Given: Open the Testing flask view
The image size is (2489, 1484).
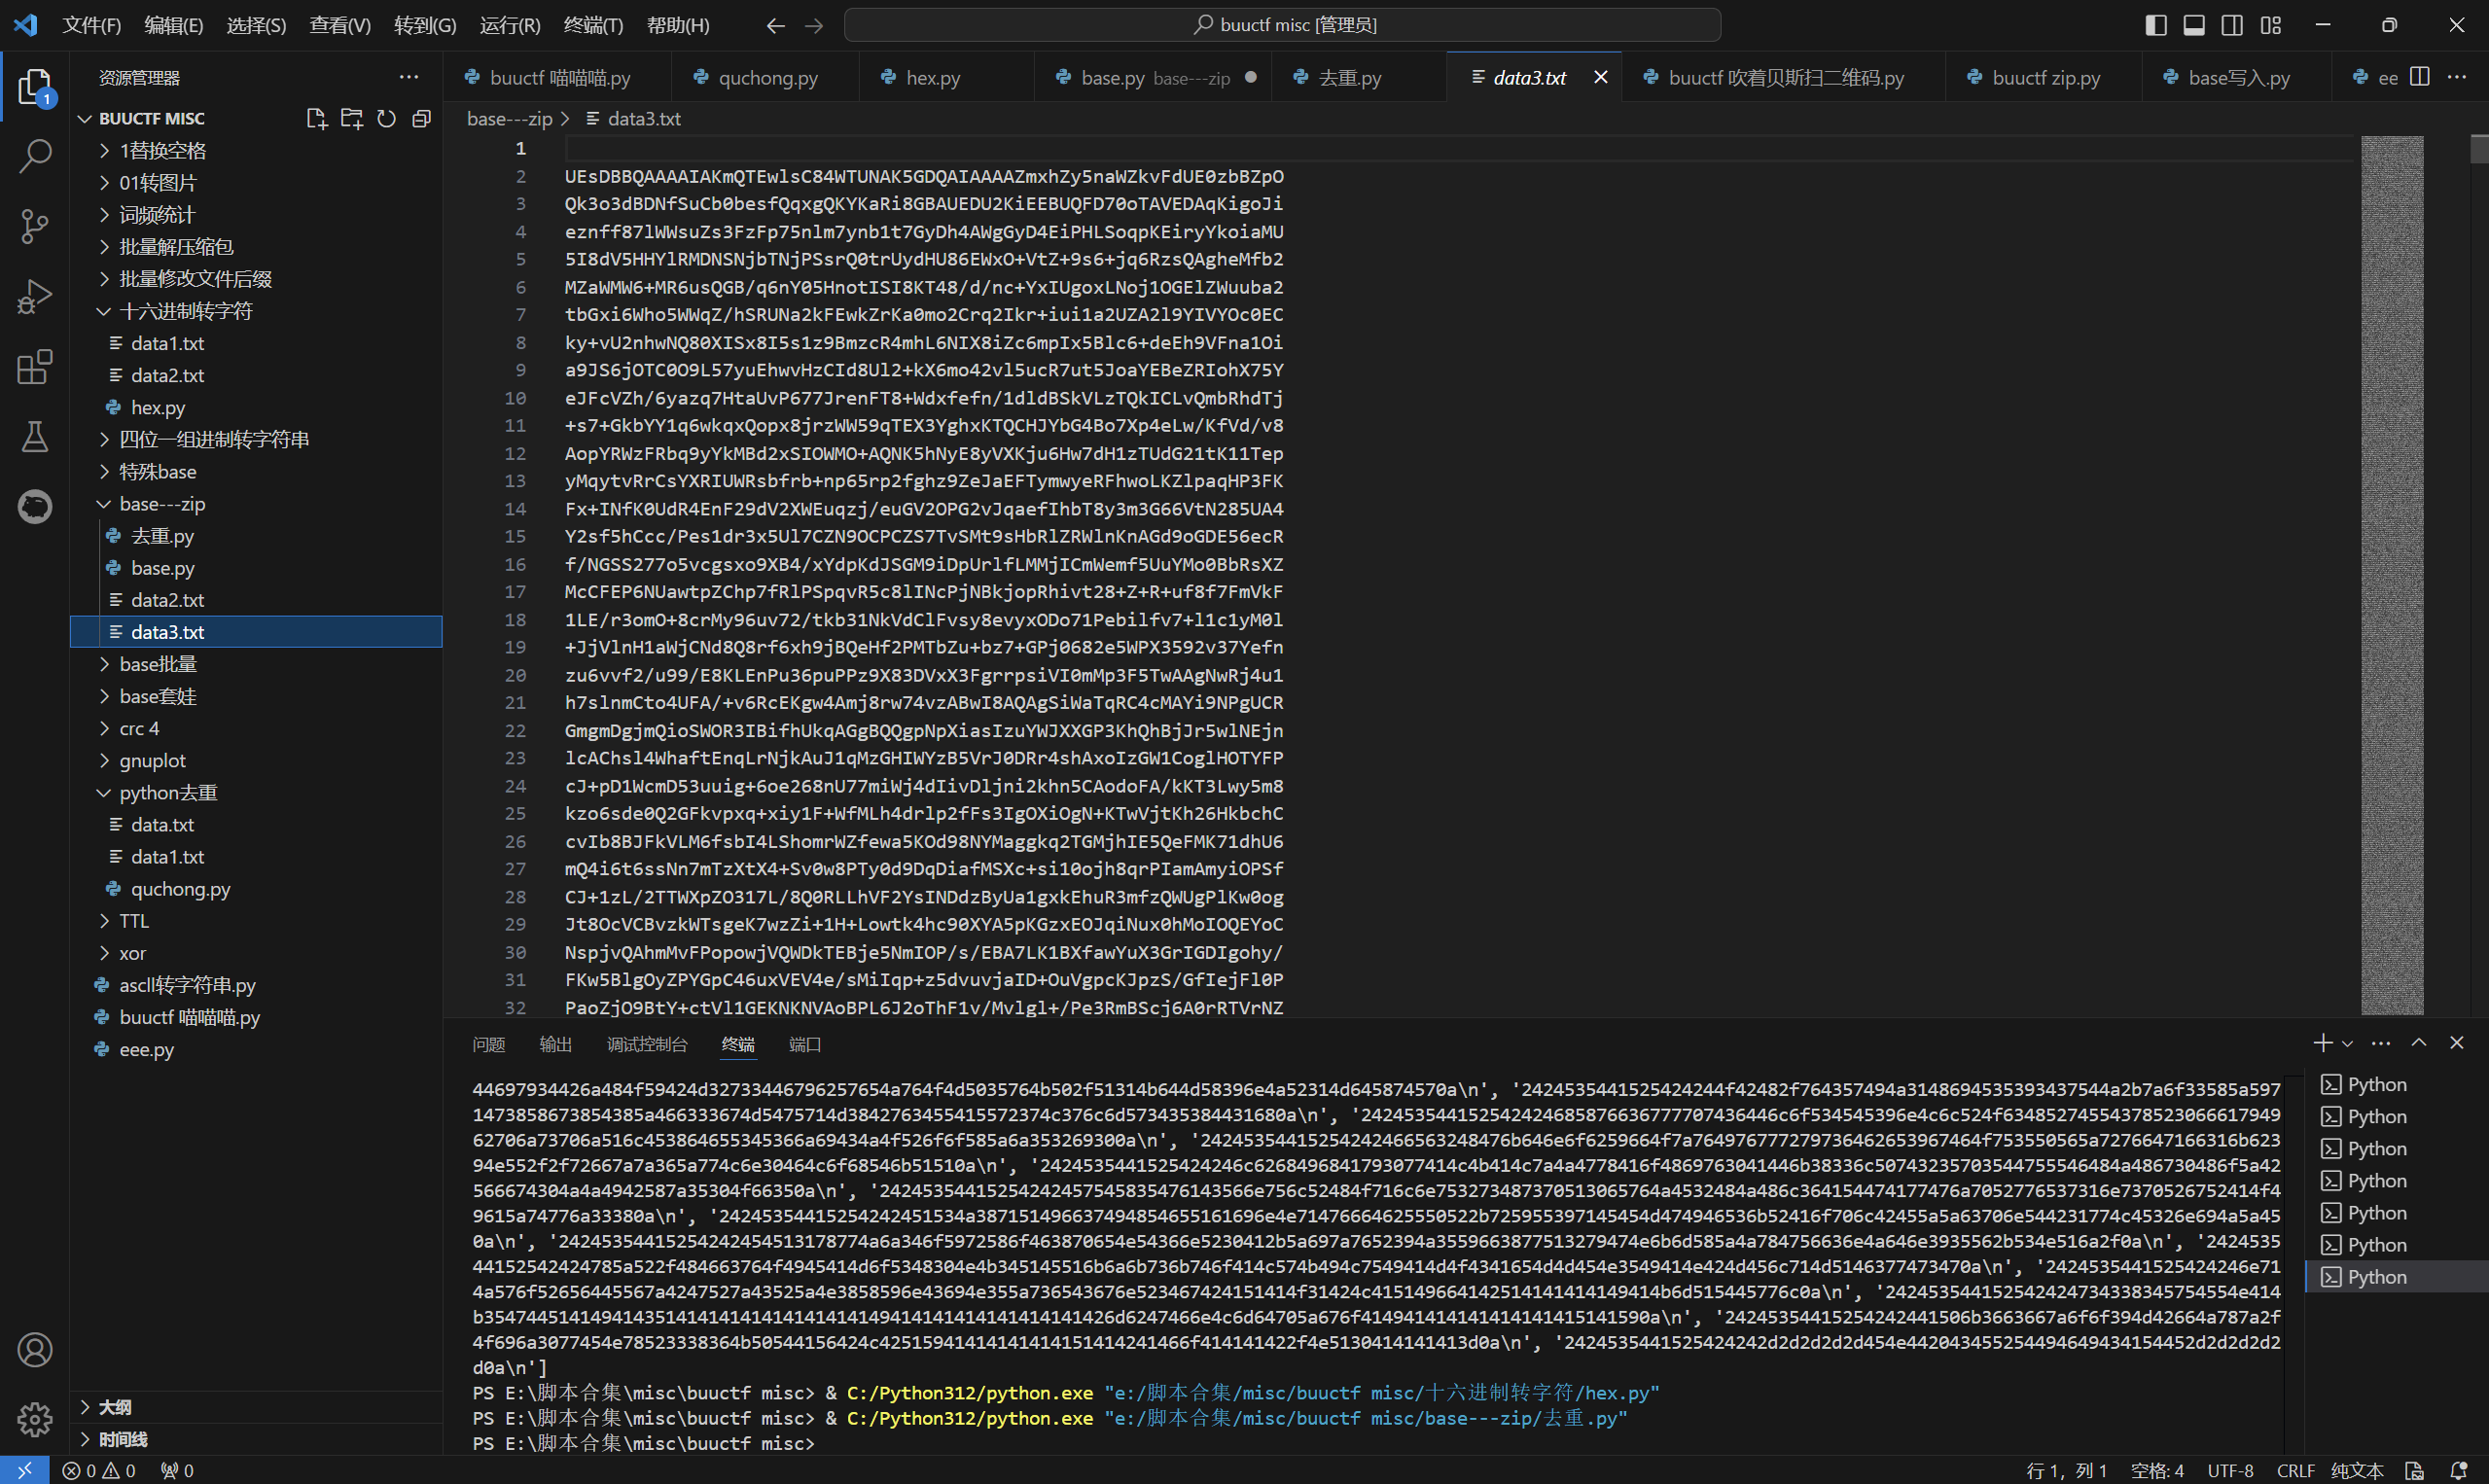Looking at the screenshot, I should pyautogui.click(x=35, y=436).
